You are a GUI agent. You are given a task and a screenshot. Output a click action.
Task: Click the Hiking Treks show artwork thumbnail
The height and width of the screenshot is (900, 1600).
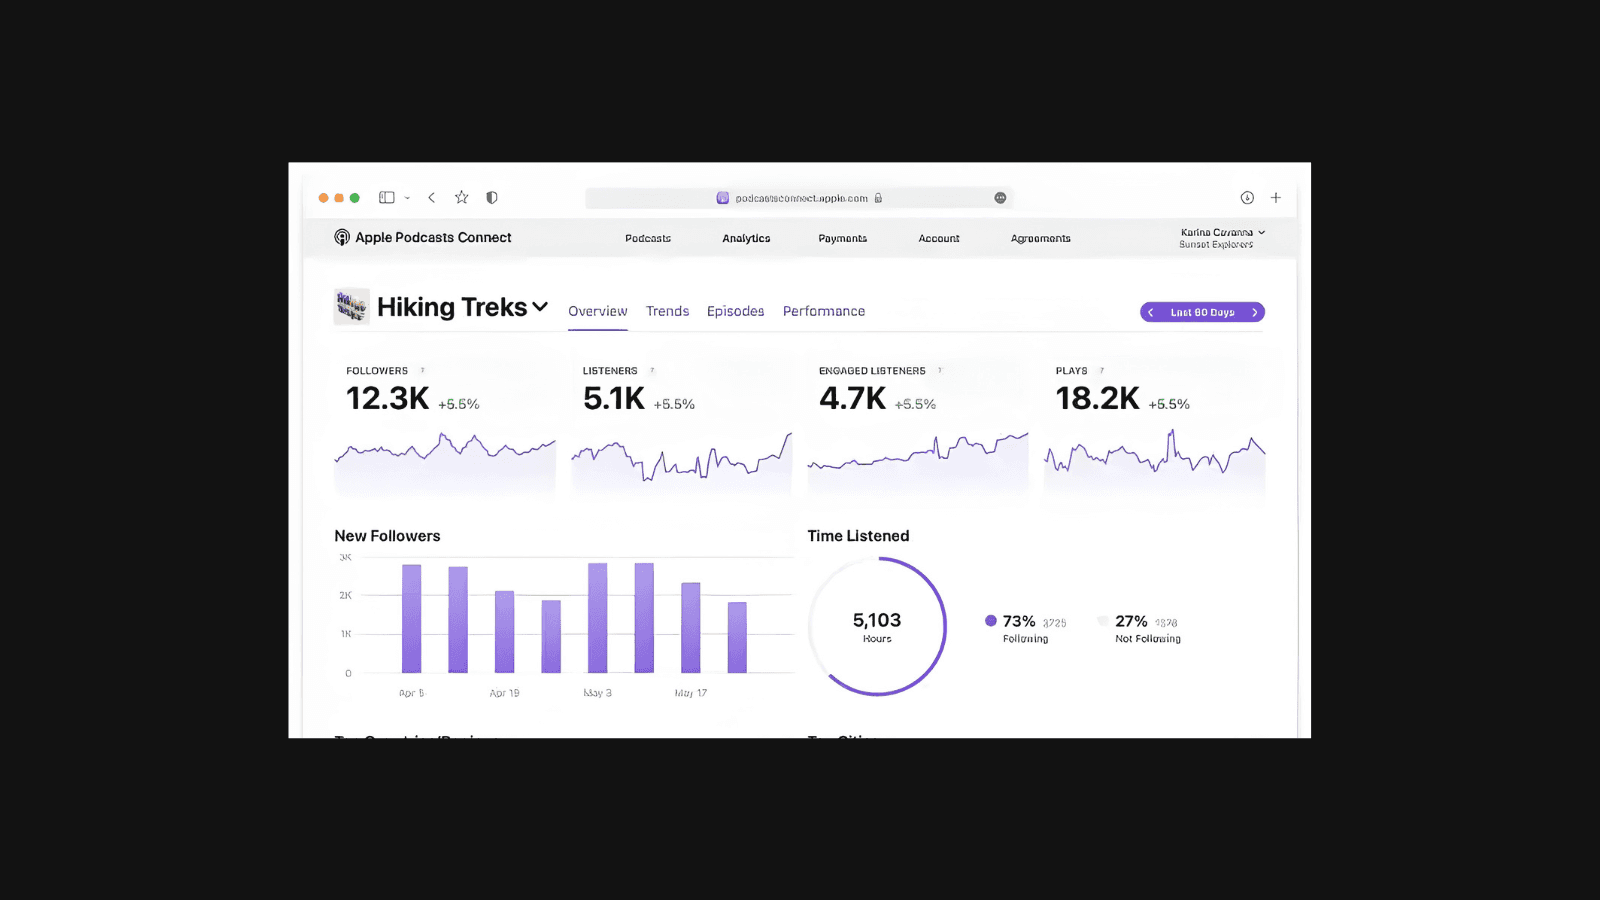351,306
